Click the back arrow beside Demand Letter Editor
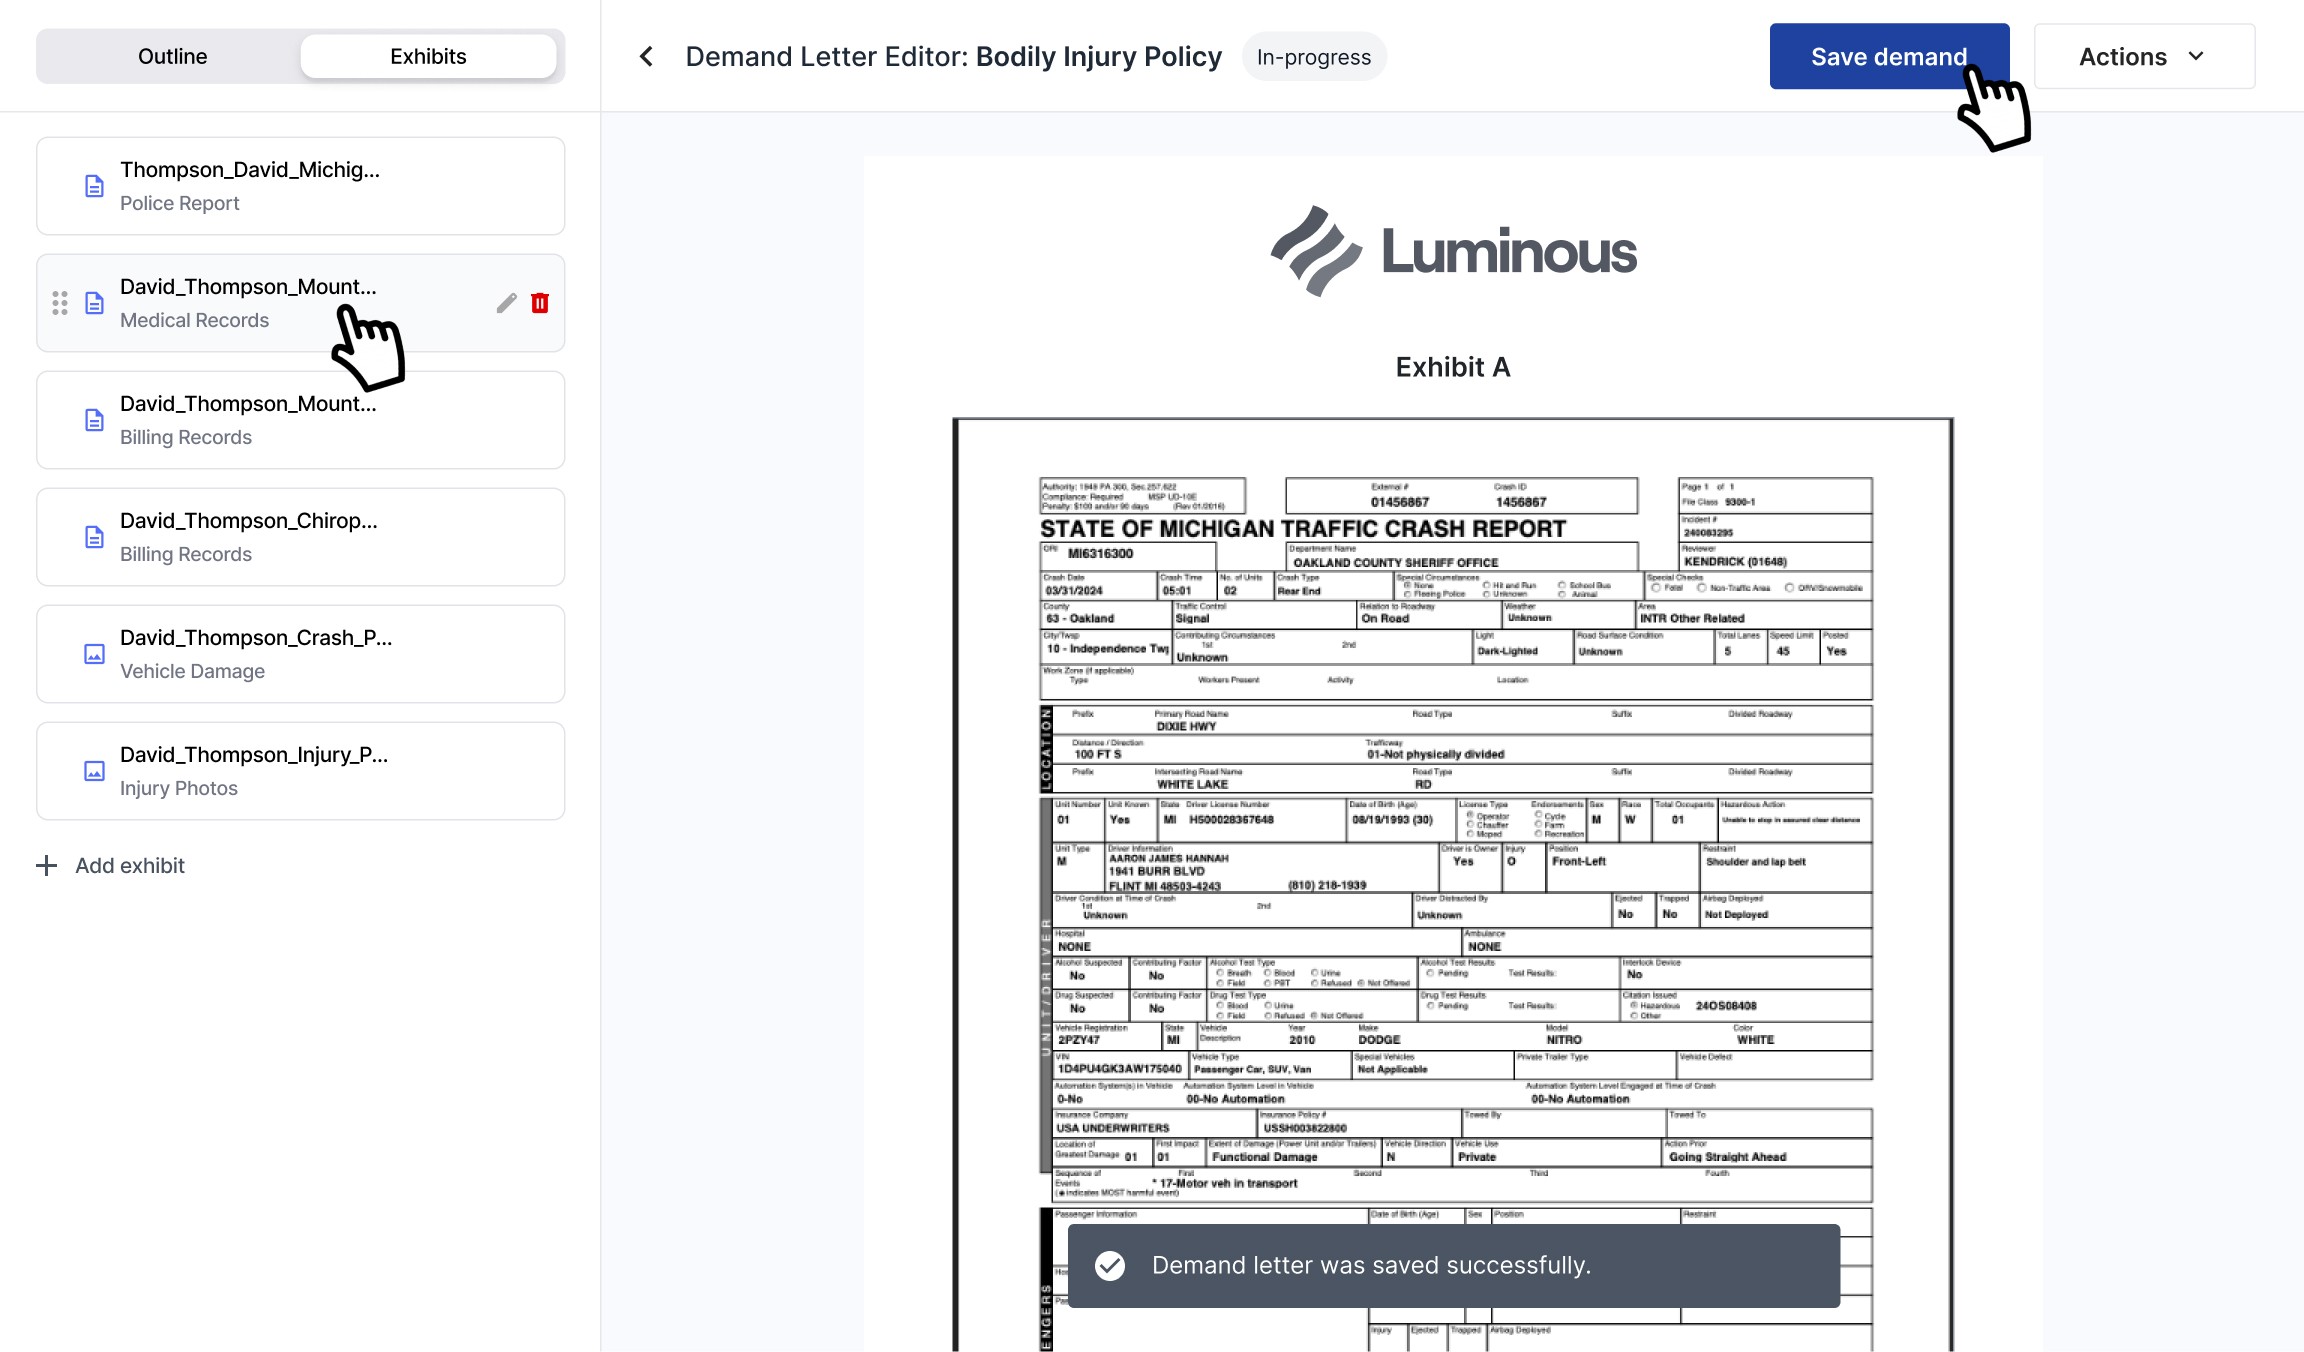 (646, 57)
